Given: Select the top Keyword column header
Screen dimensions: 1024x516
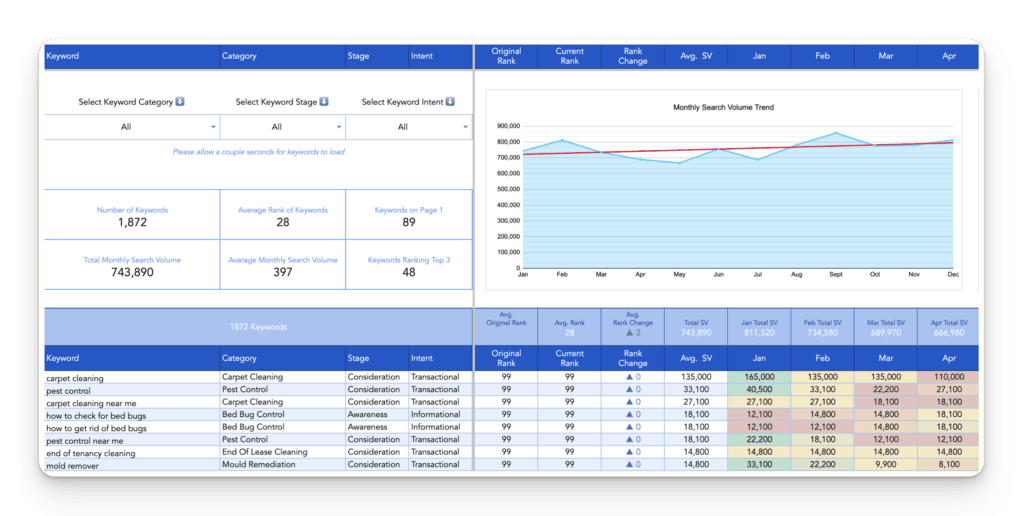Looking at the screenshot, I should coord(63,56).
